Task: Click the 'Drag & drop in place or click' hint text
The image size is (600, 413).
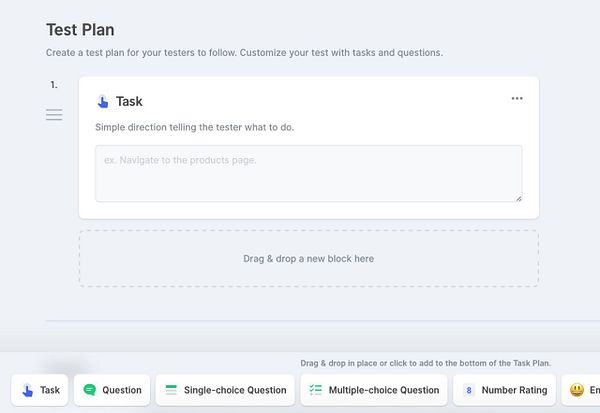Action: point(426,363)
